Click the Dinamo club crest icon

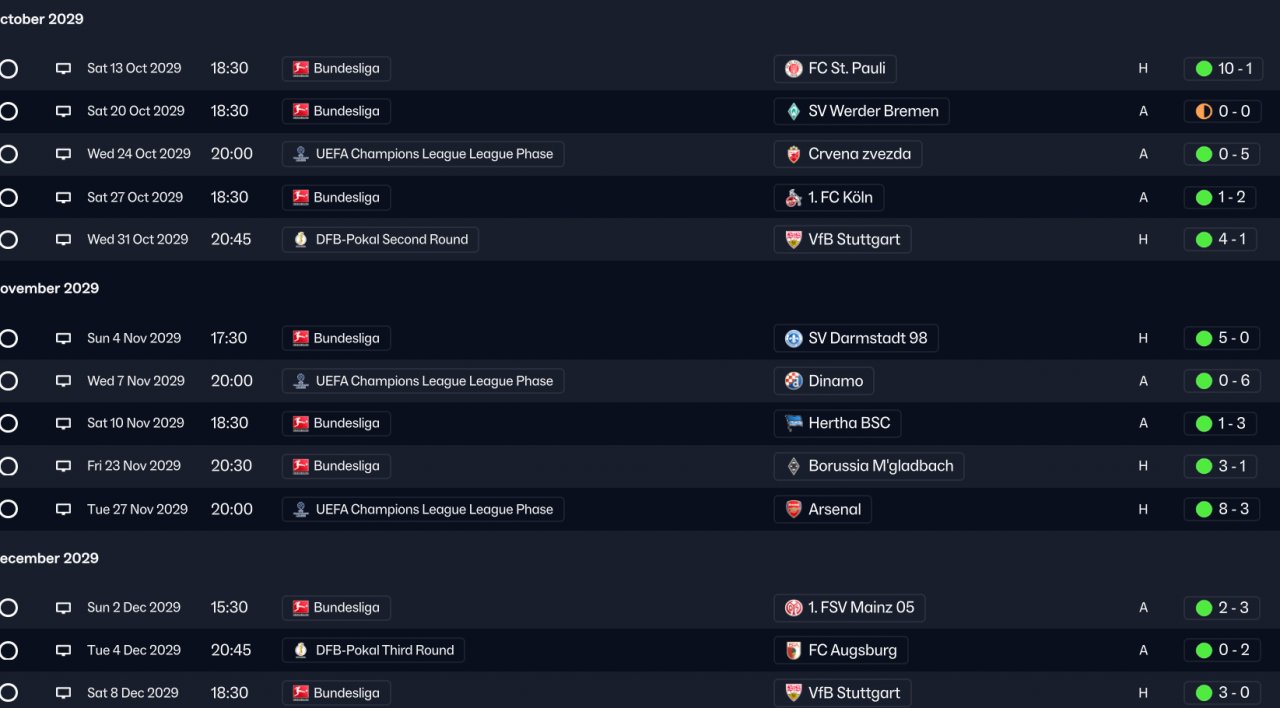coord(793,381)
